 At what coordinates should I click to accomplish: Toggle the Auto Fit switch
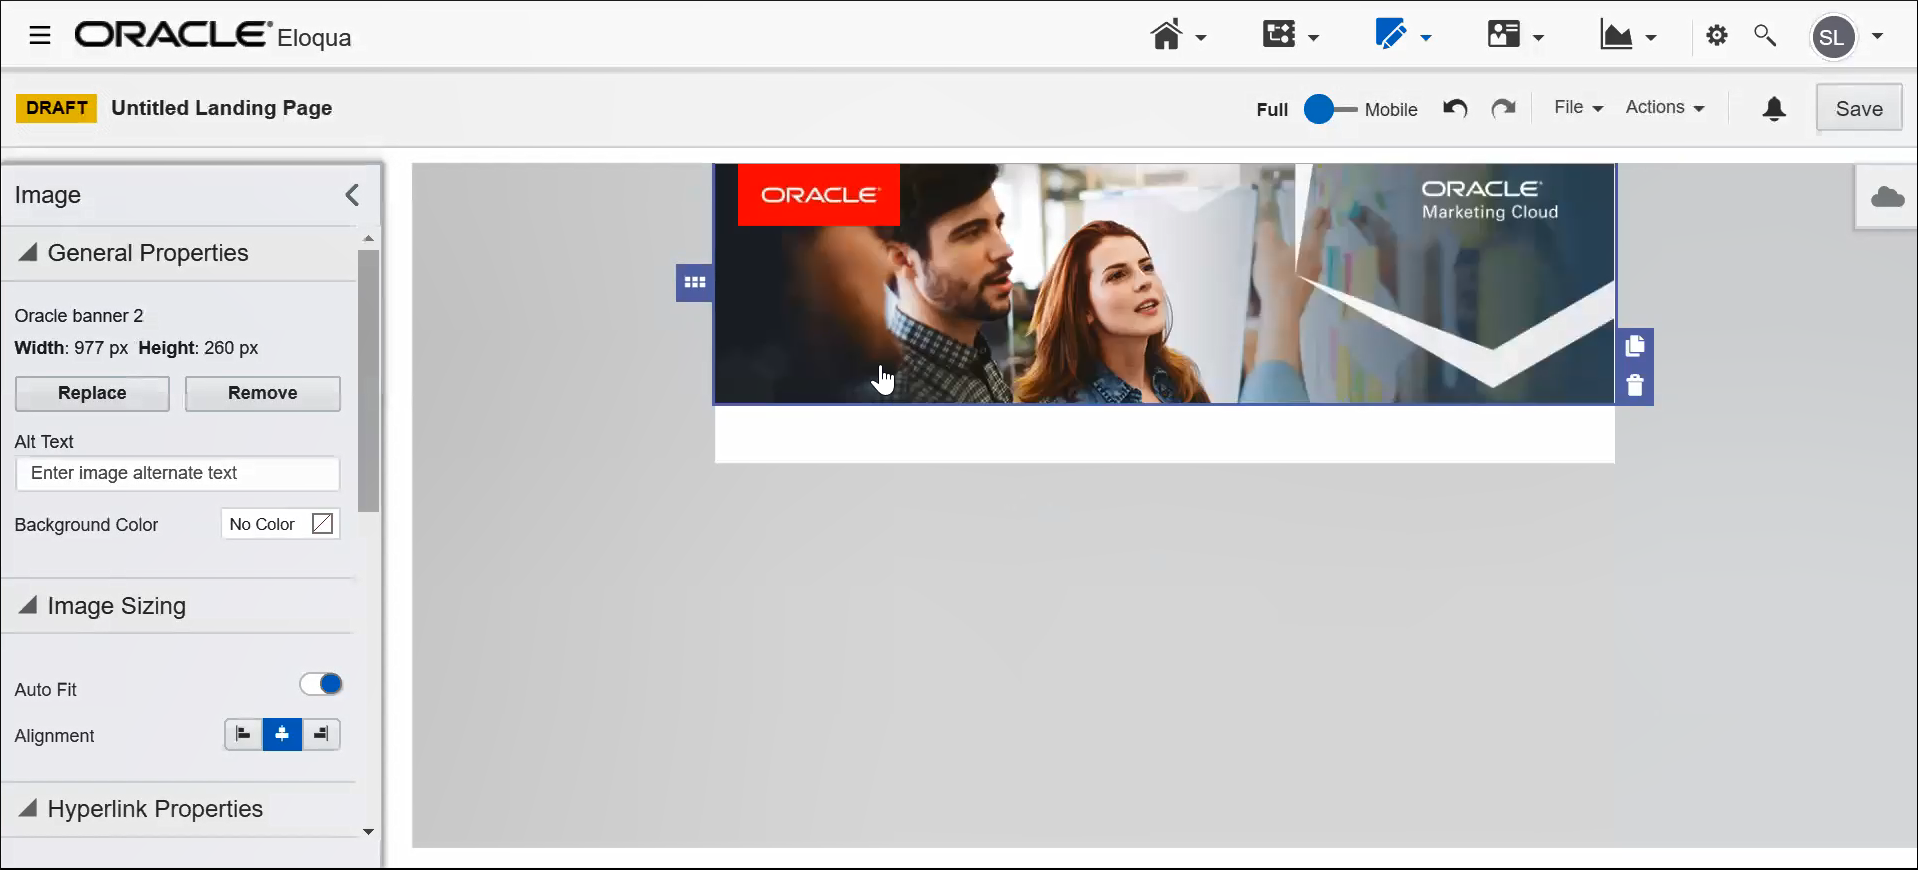pos(321,684)
